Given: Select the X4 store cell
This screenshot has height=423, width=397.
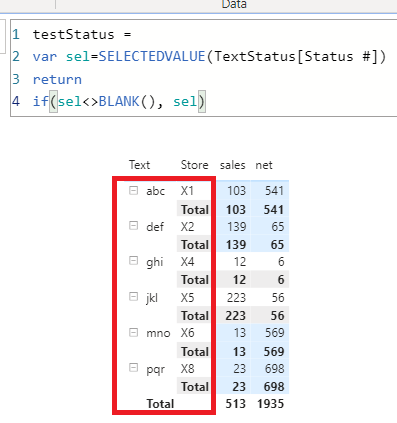Looking at the screenshot, I should [187, 262].
